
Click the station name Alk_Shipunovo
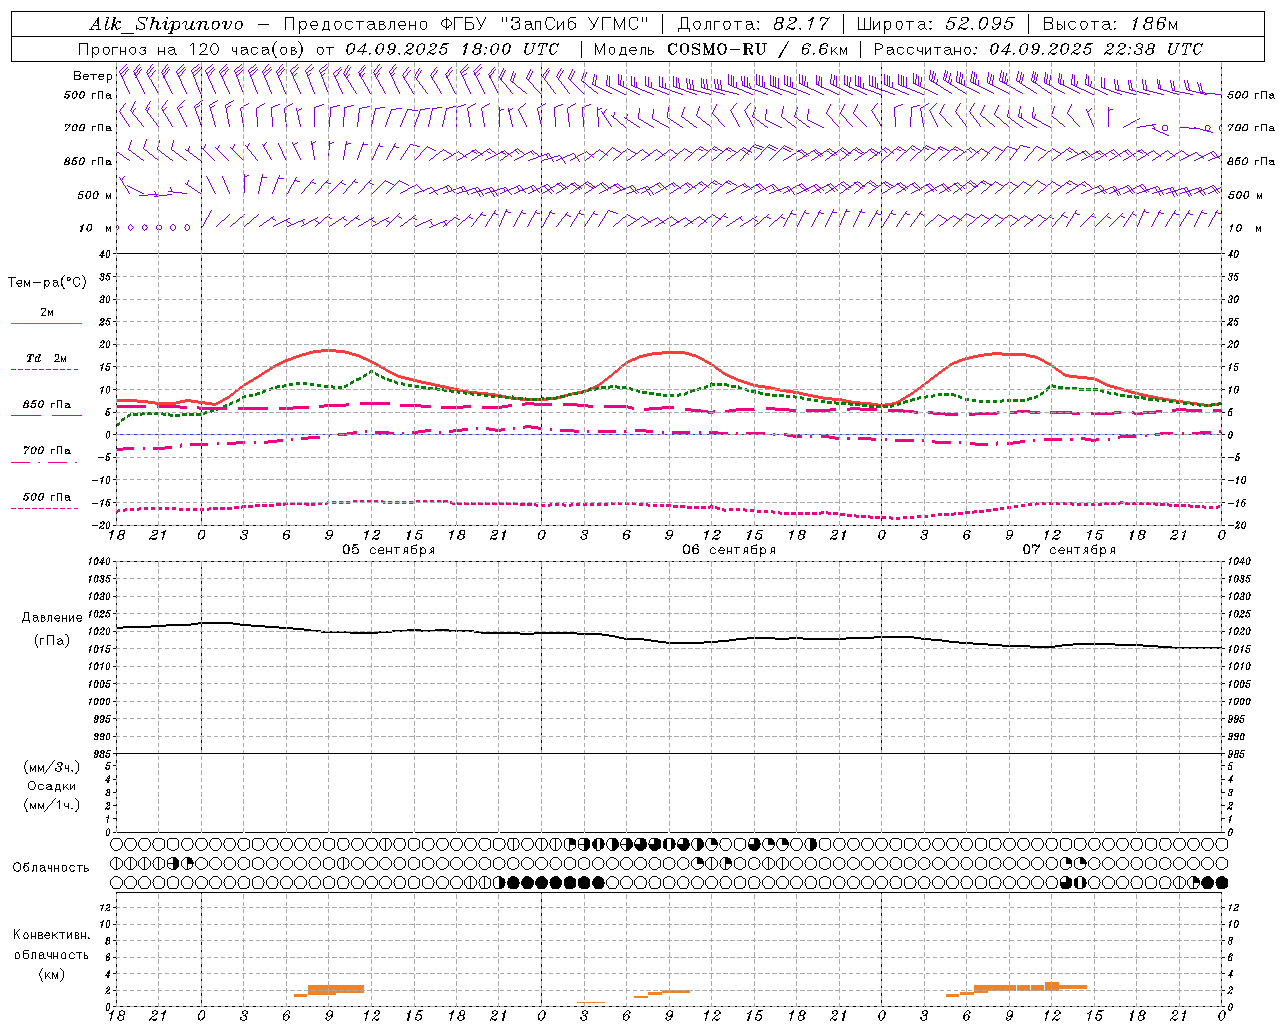click(166, 24)
